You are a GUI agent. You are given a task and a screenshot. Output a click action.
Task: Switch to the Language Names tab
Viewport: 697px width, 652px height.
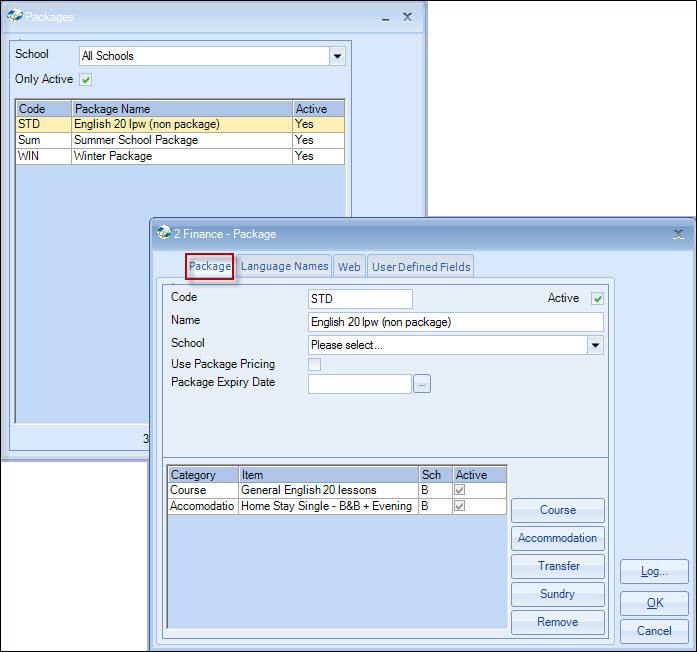click(284, 266)
